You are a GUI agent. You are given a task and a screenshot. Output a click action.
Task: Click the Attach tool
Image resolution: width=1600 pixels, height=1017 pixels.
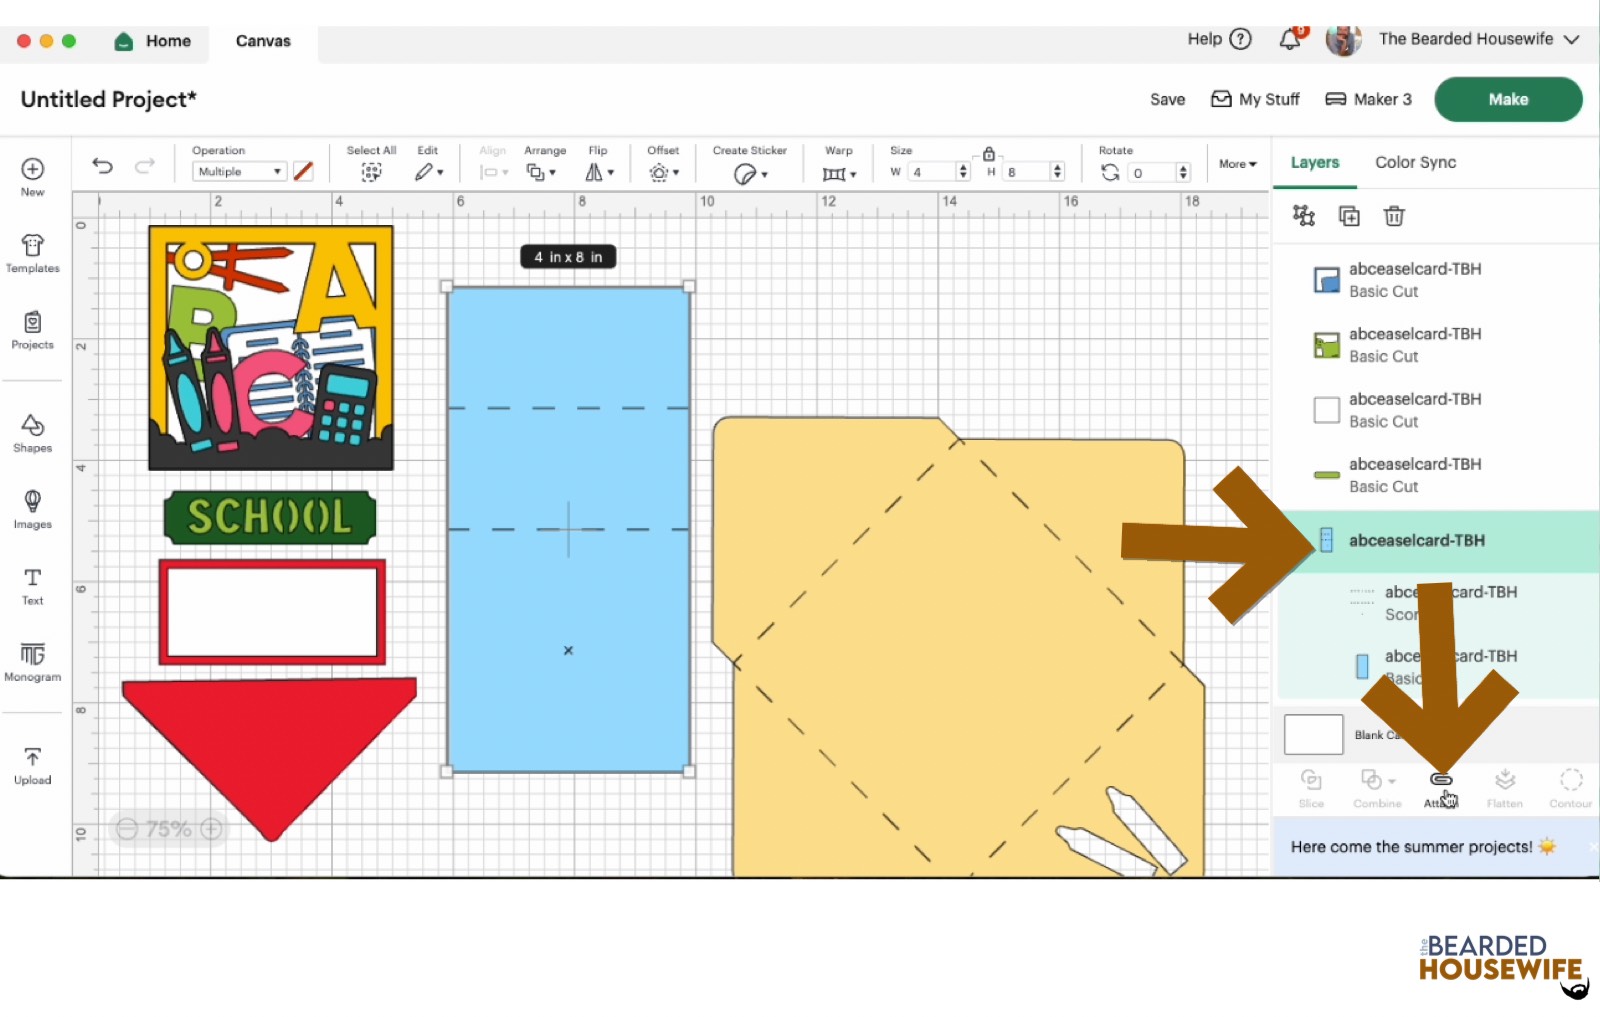coord(1441,787)
